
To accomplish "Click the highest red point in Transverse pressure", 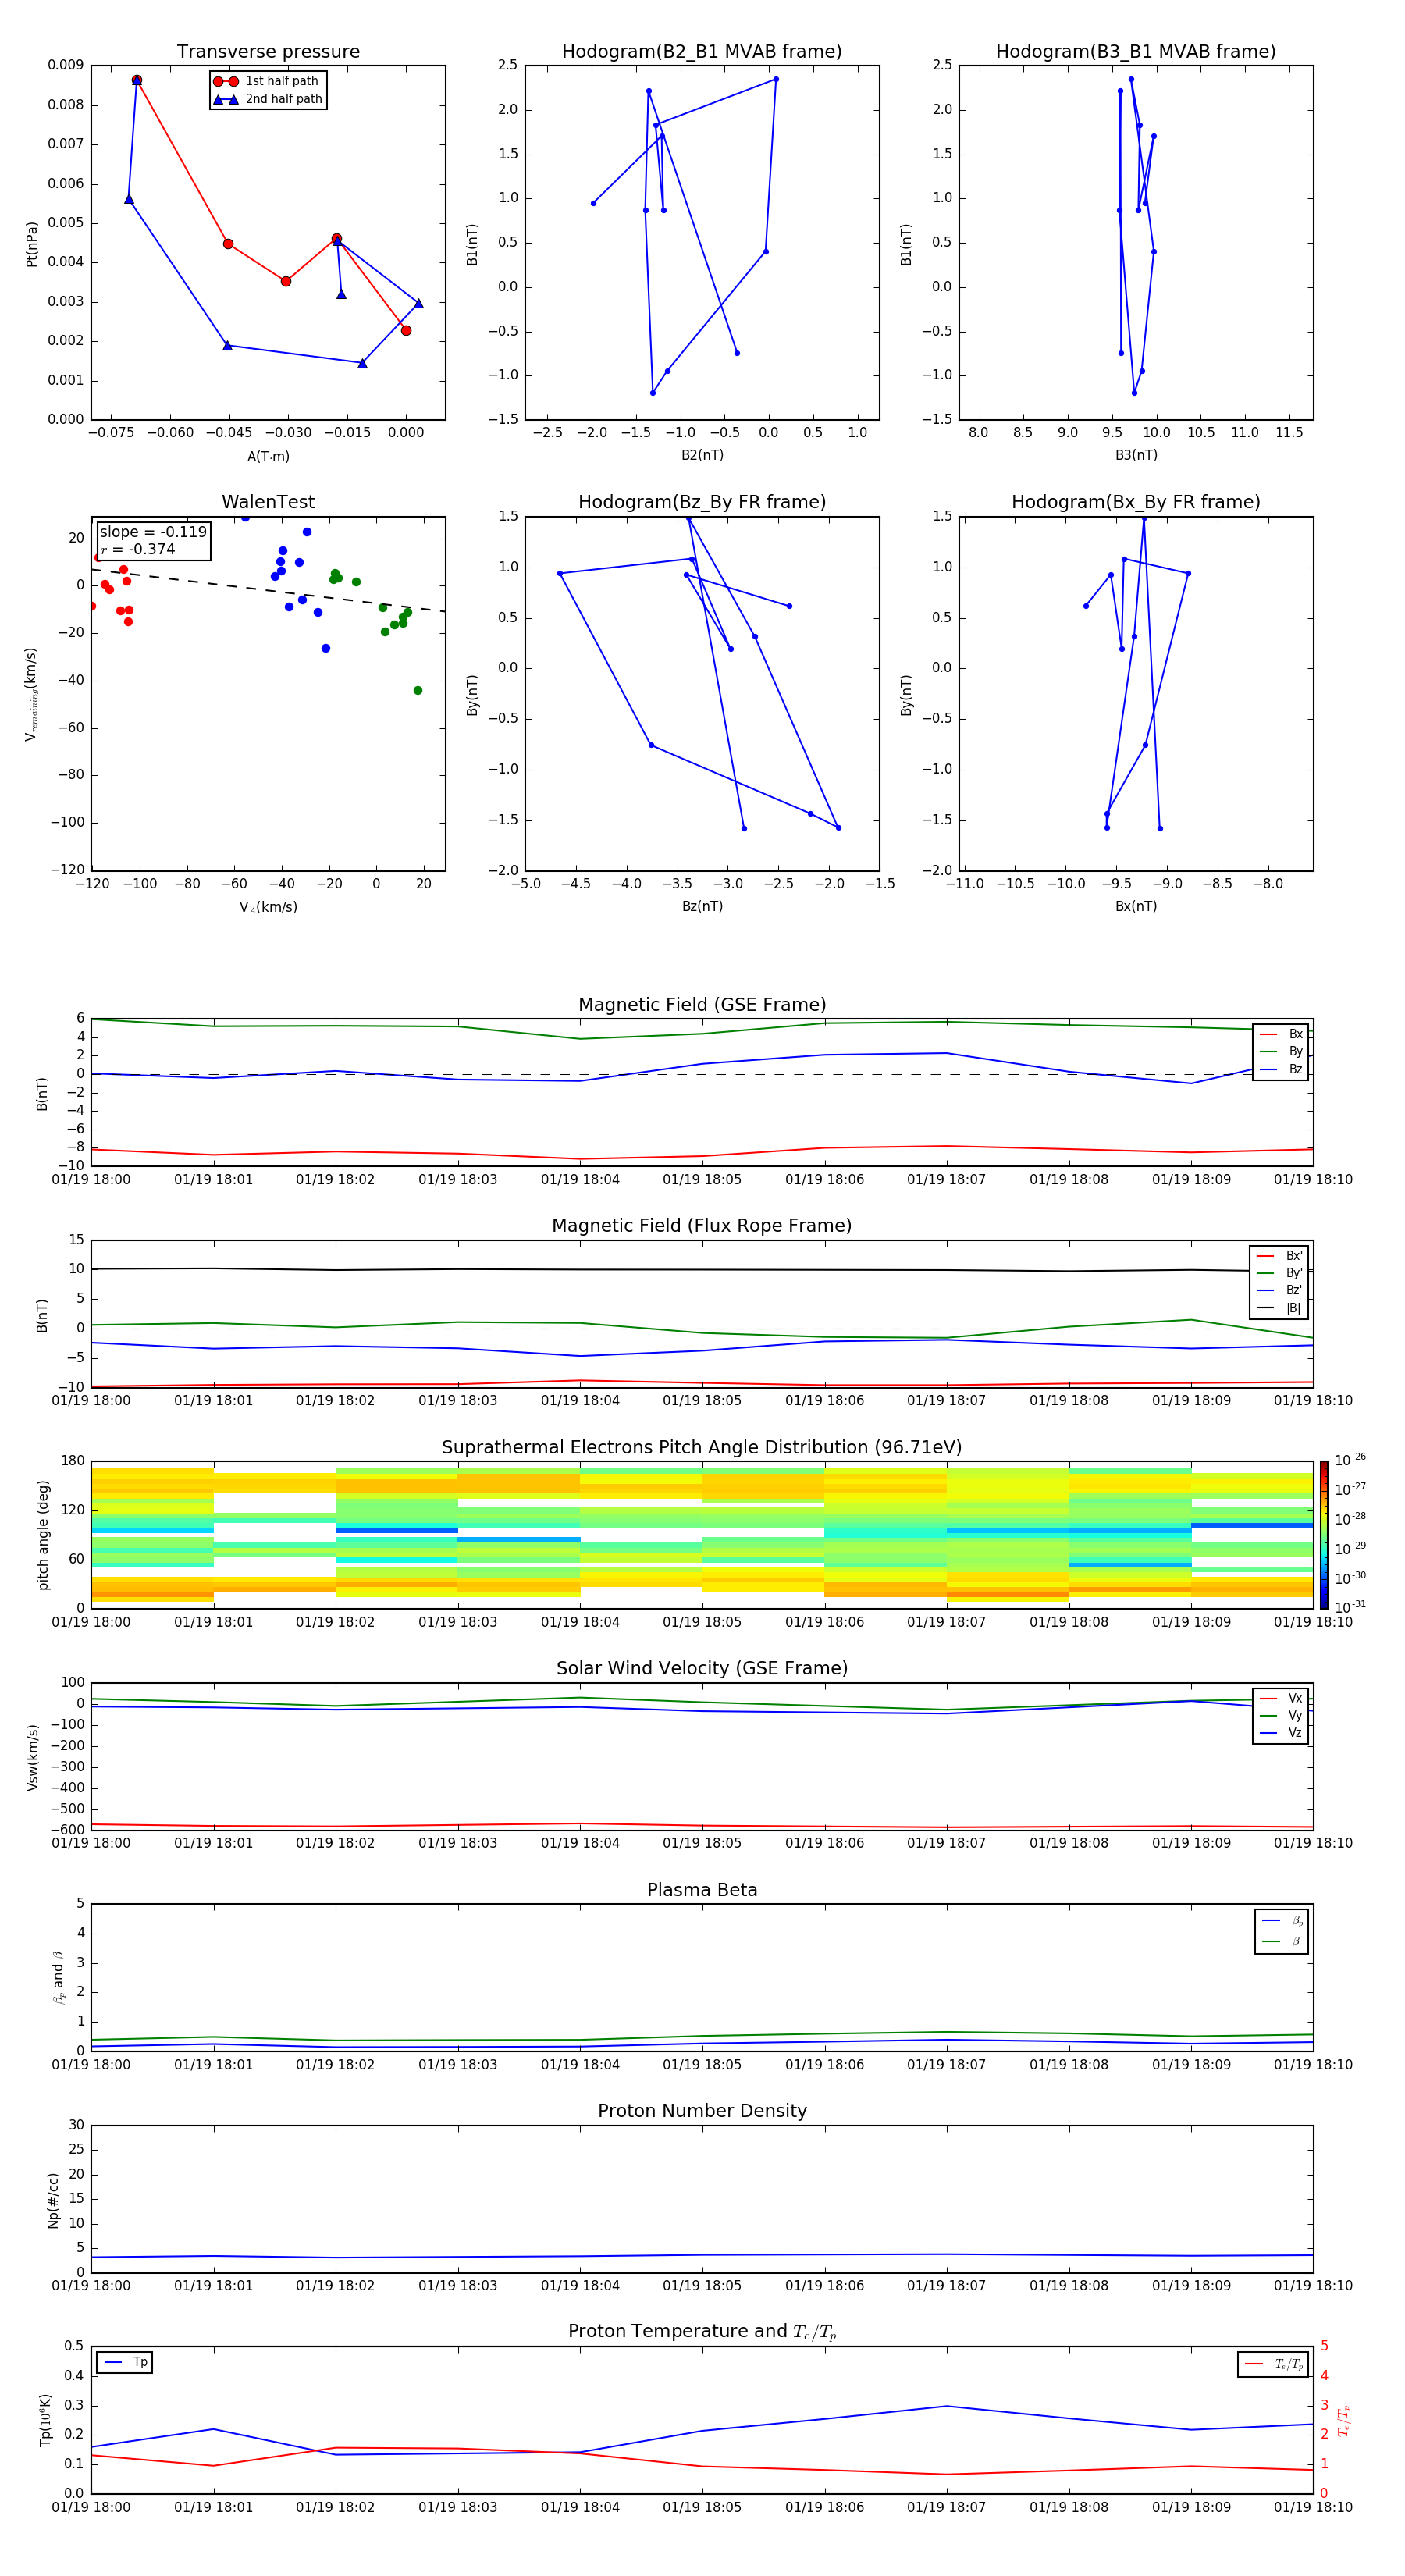I will (x=137, y=80).
